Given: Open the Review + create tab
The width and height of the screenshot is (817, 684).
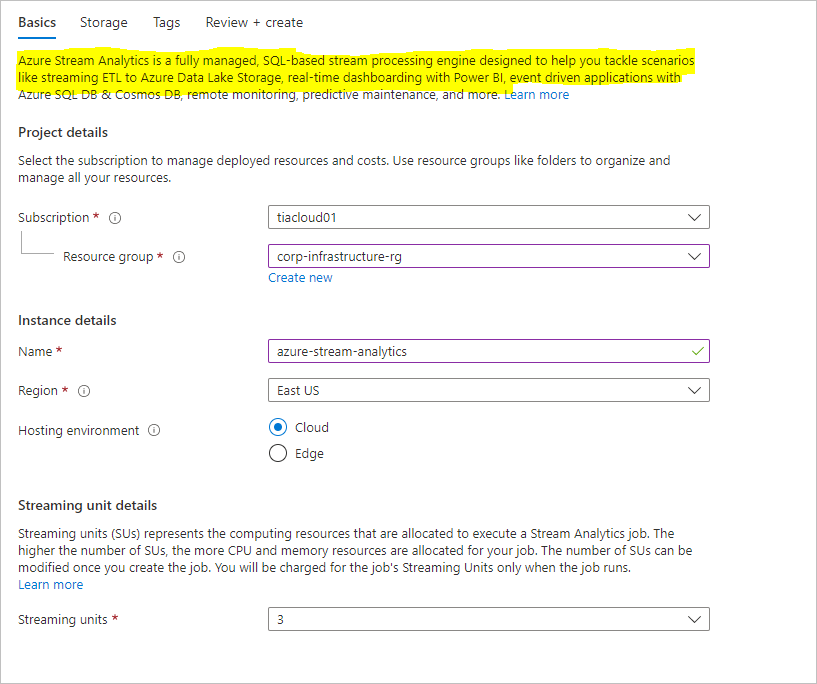Looking at the screenshot, I should 254,22.
